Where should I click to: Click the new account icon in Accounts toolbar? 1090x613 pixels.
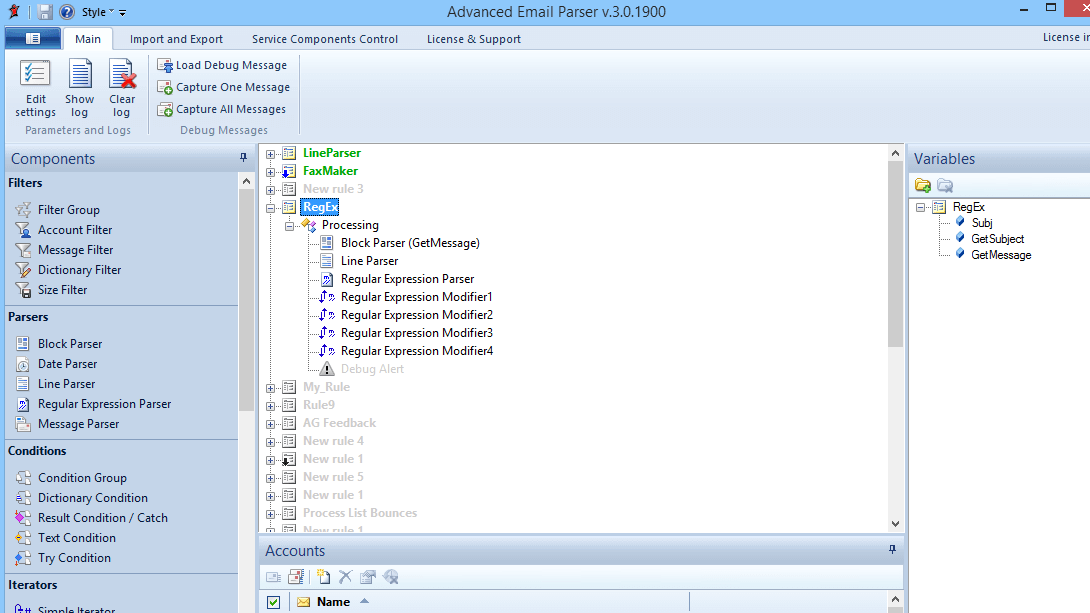(323, 577)
